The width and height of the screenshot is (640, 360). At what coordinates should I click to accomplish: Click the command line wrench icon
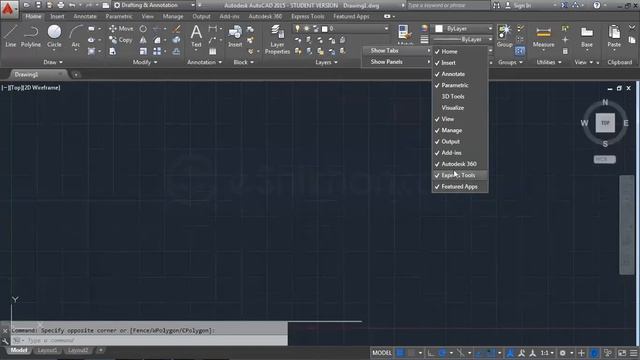point(5,340)
